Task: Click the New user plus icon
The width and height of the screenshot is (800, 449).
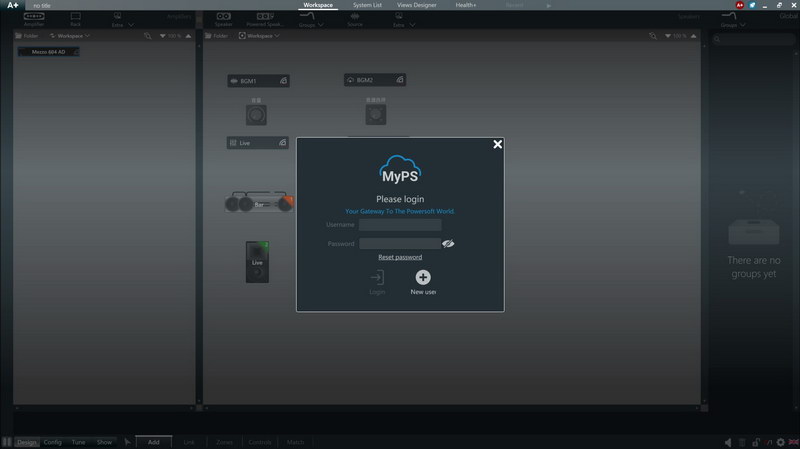Action: (423, 277)
